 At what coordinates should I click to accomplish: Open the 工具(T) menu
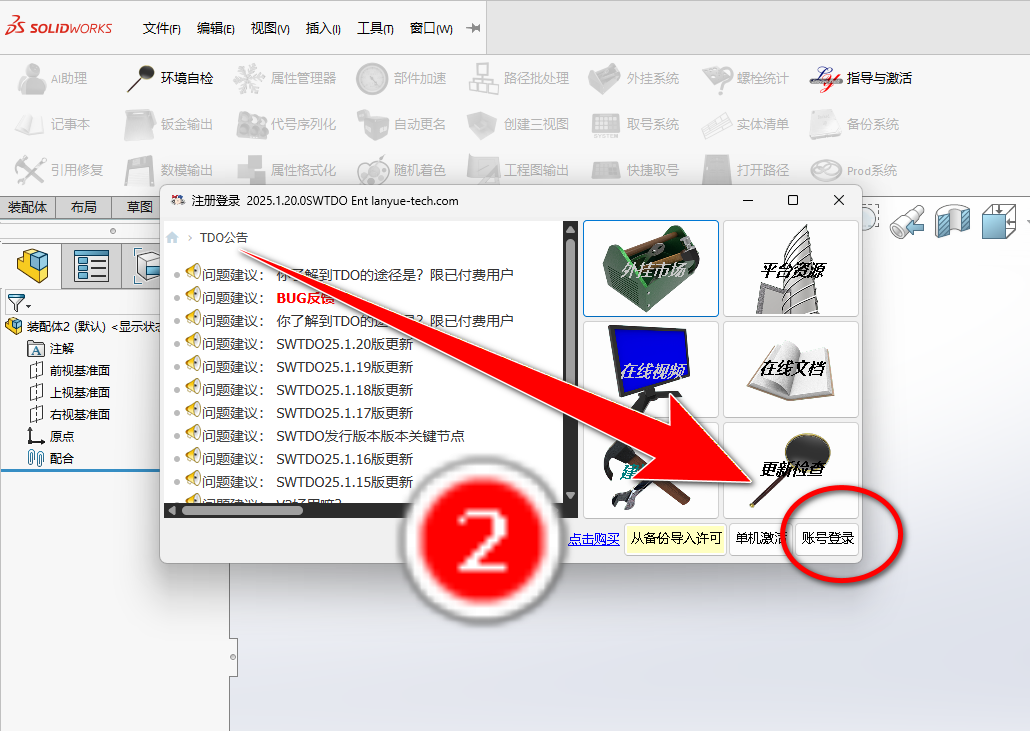(x=375, y=28)
